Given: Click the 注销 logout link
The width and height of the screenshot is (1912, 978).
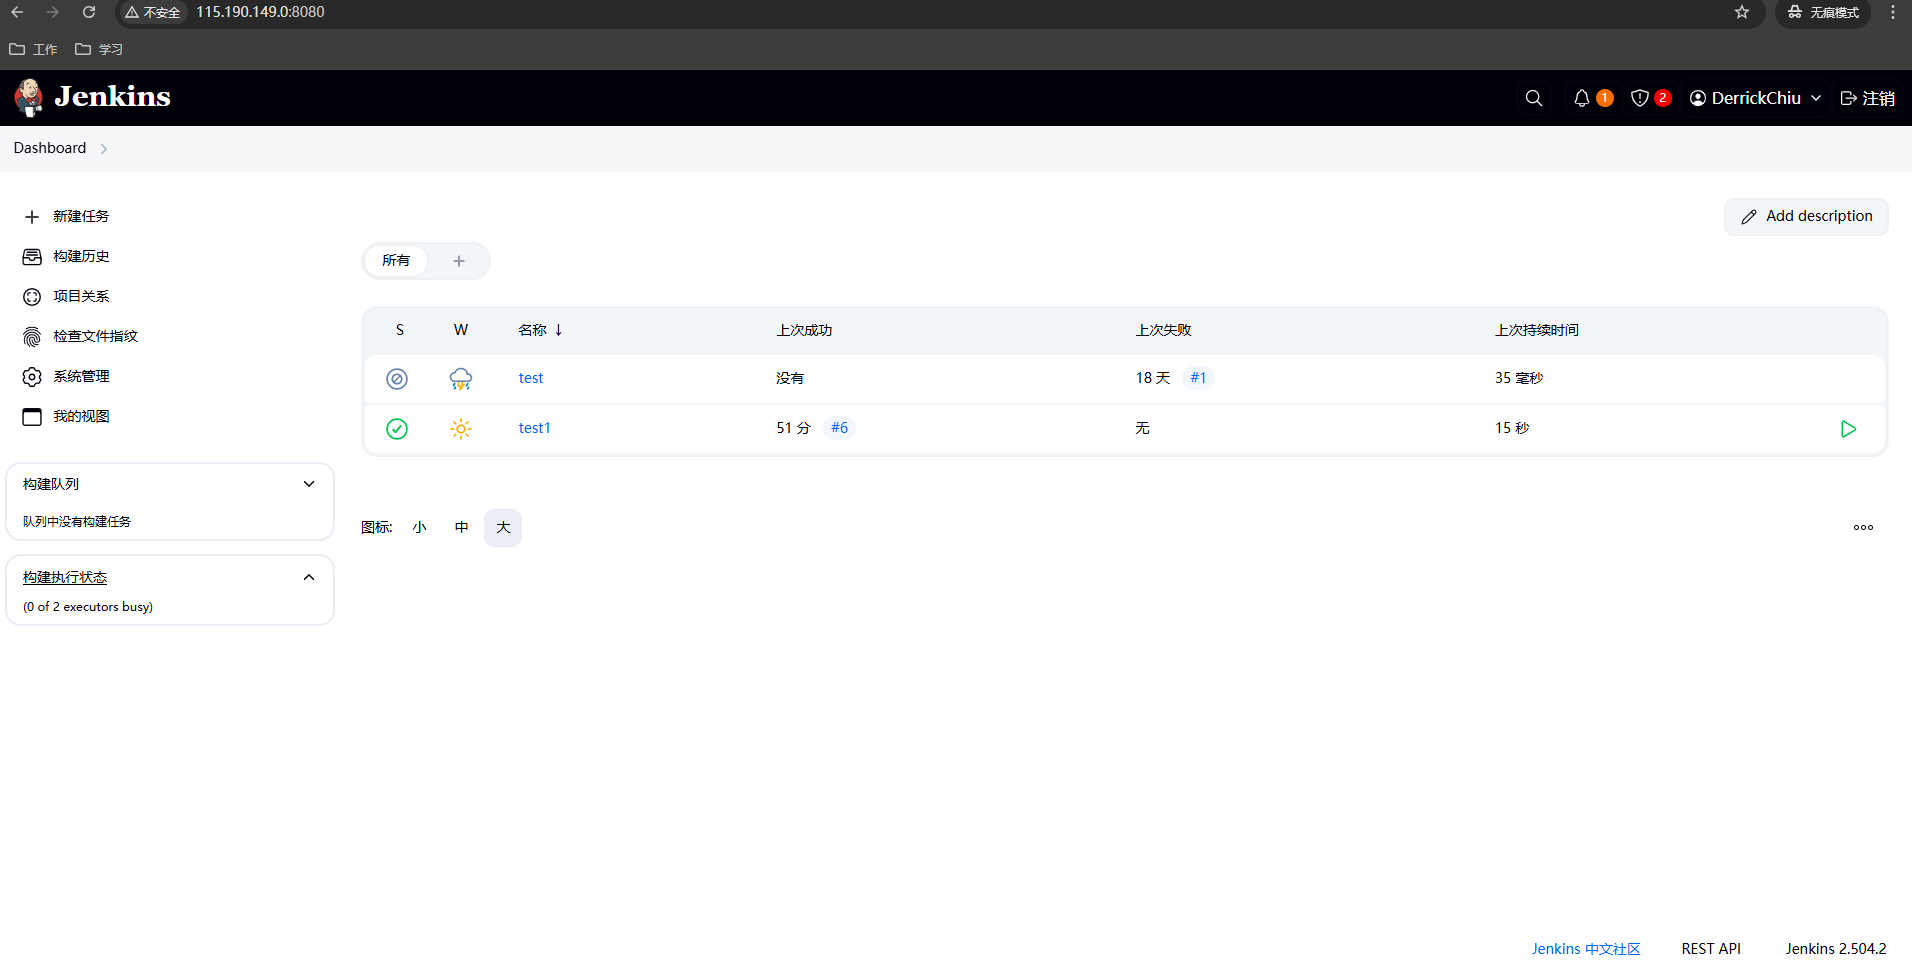Looking at the screenshot, I should 1868,98.
